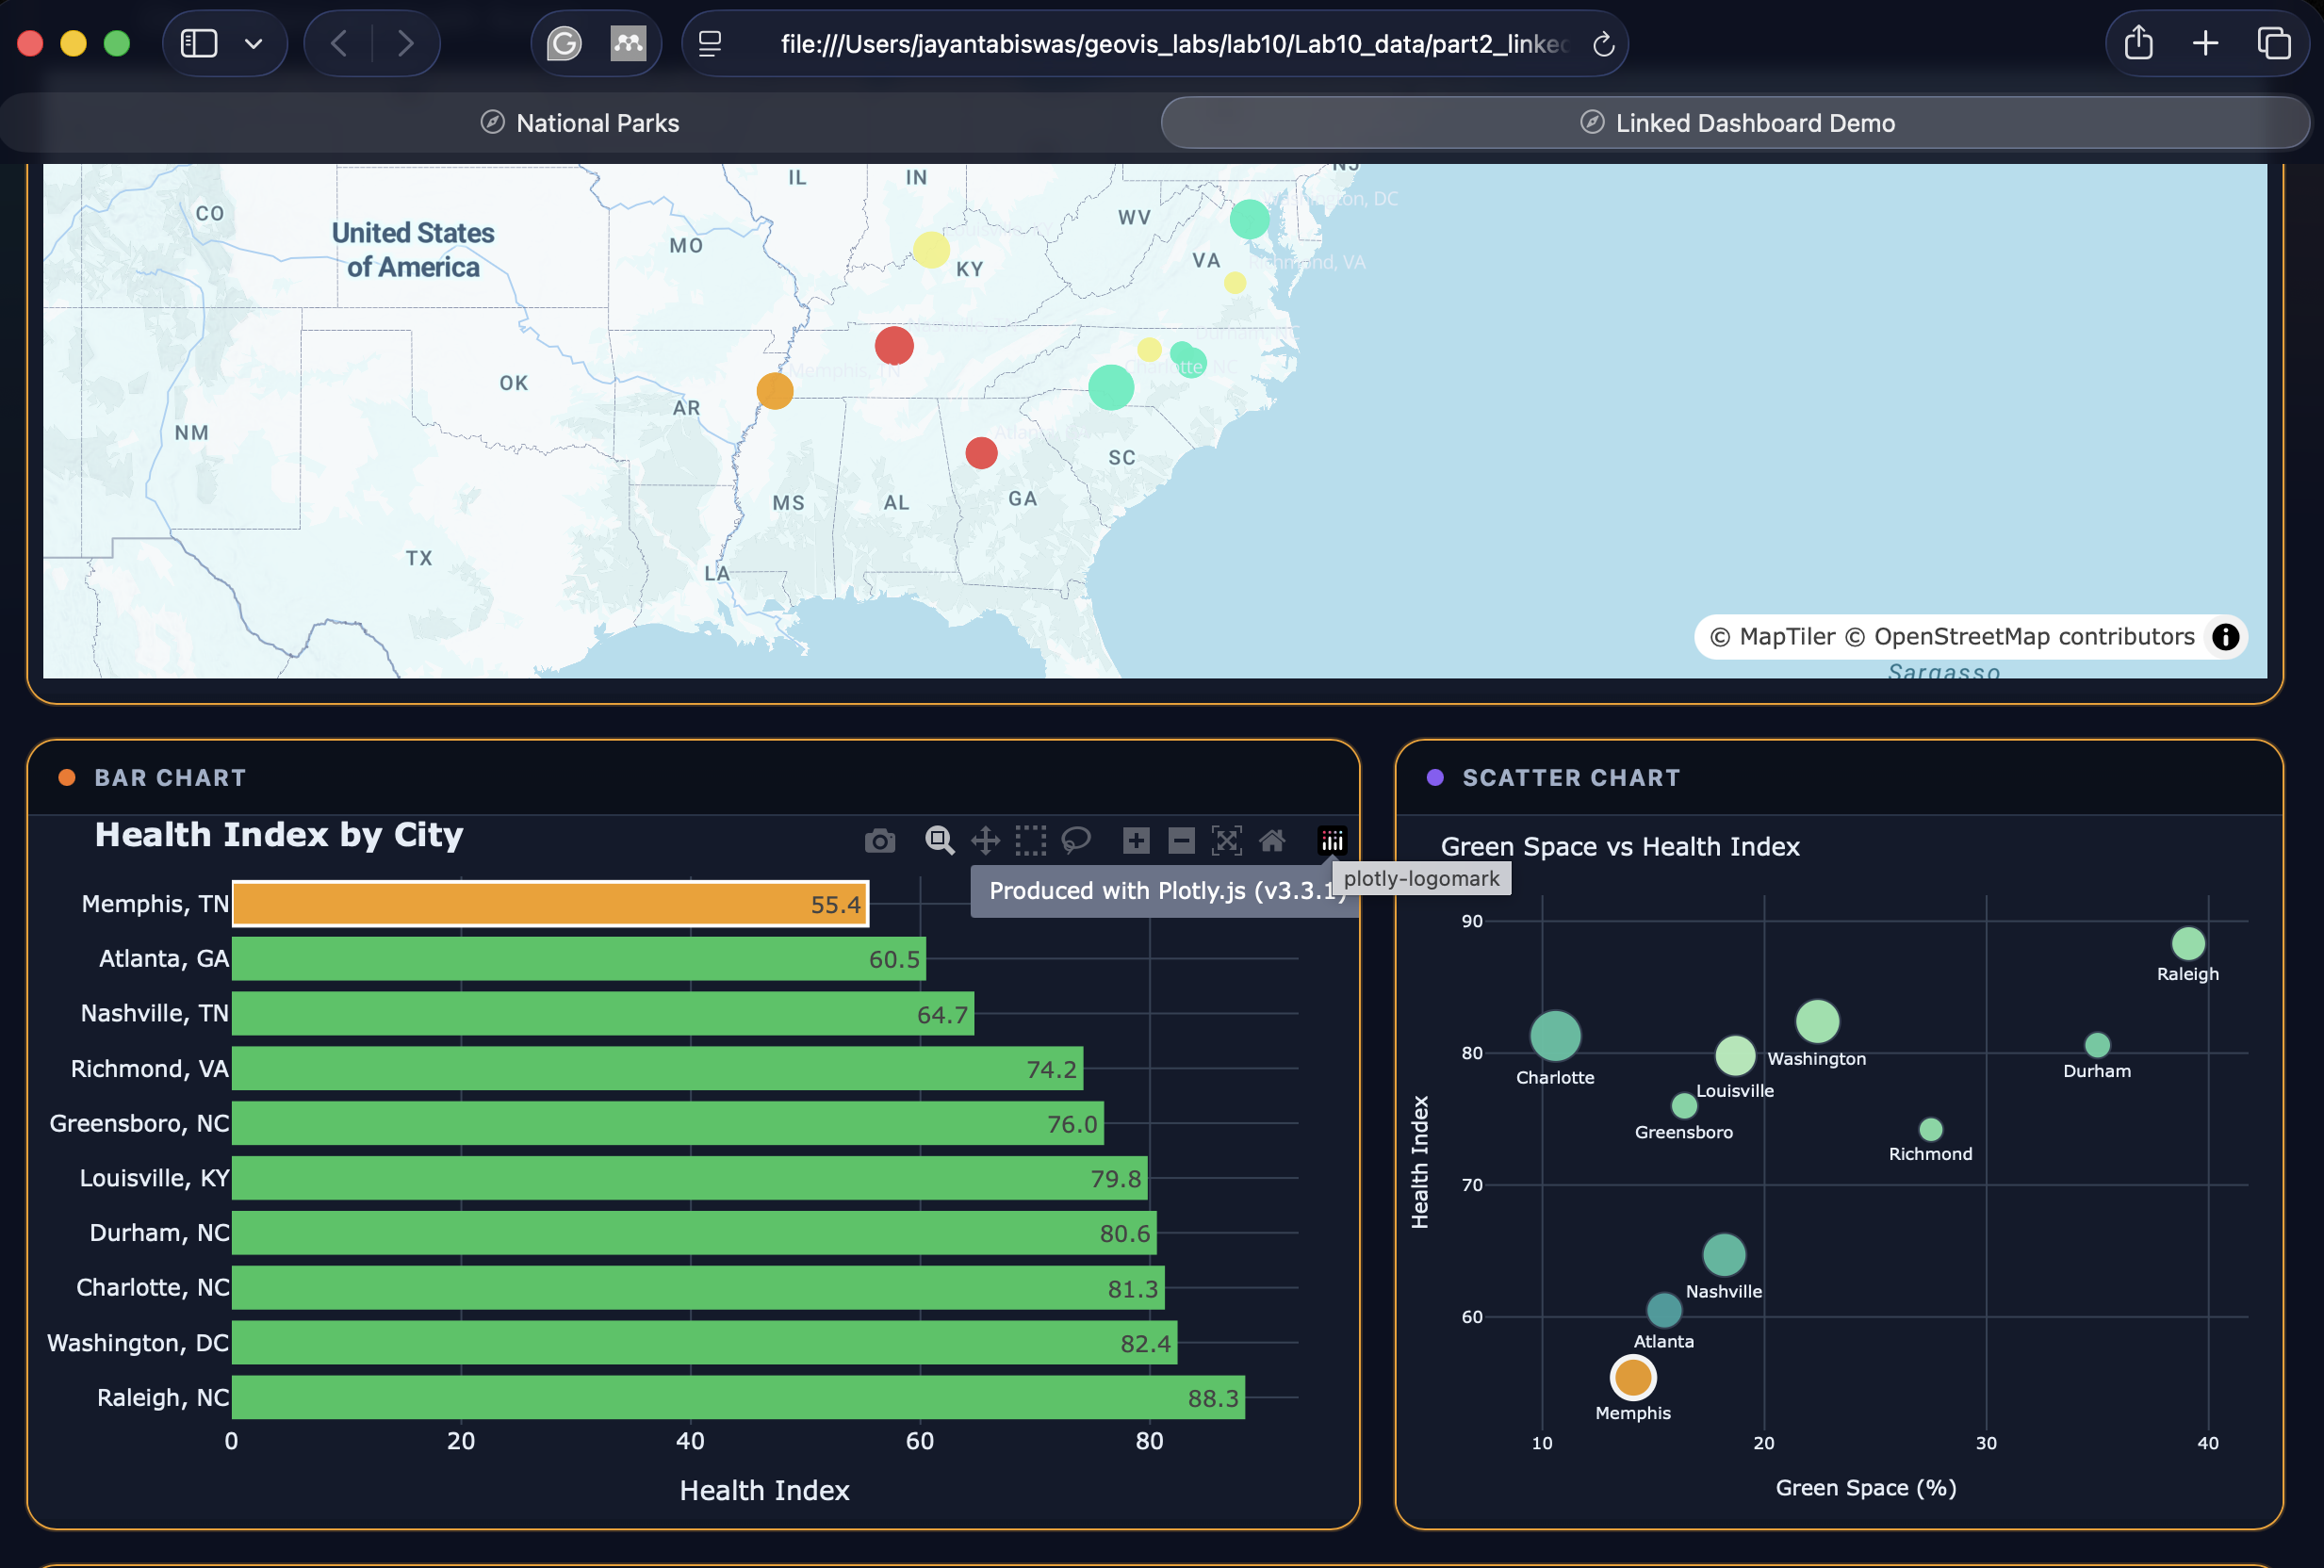This screenshot has width=2324, height=1568.
Task: Open Share menu in Safari toolbar
Action: (2138, 42)
